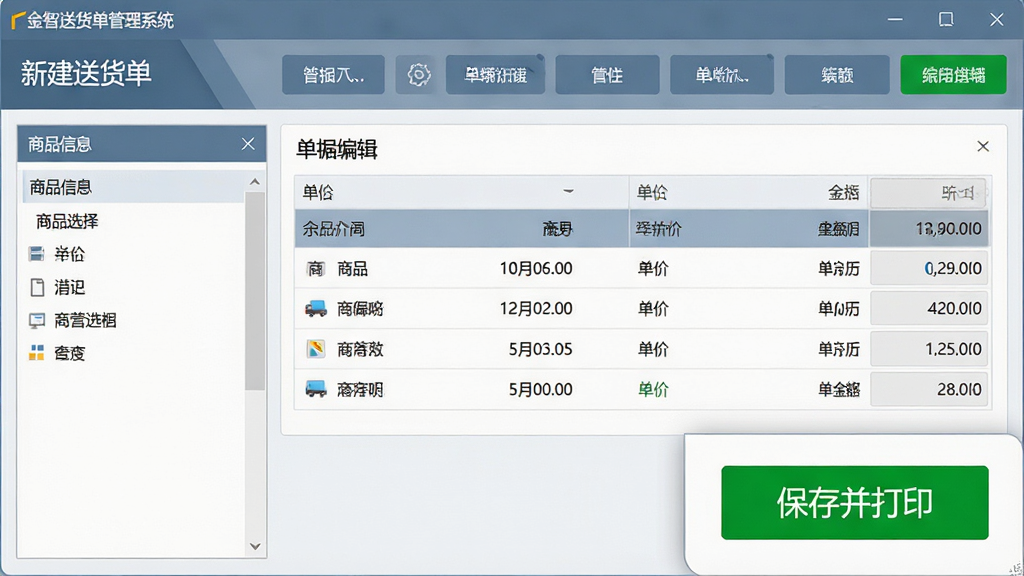Click the amount field in the highlighted blue row
The height and width of the screenshot is (576, 1024).
point(929,229)
